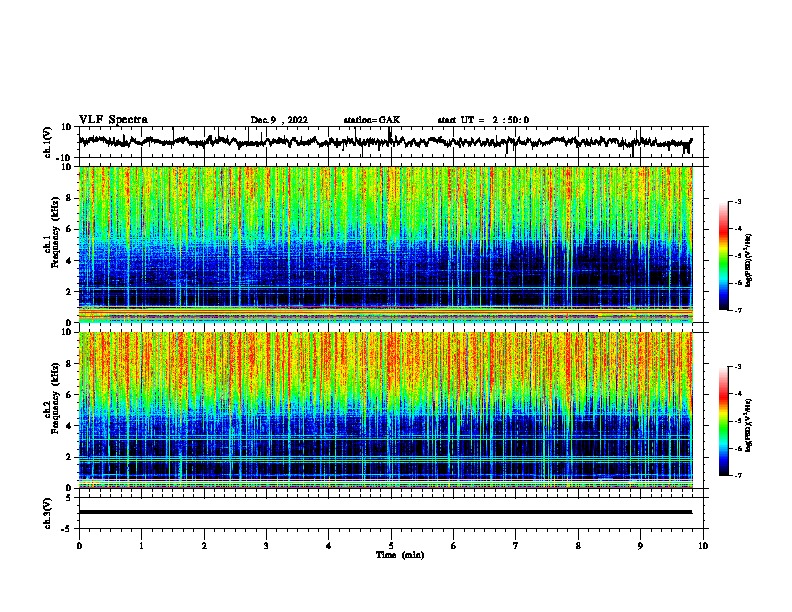Viewport: 792px width, 612px height.
Task: Click the ch.1 frequency spectrogram panel
Action: pos(386,244)
